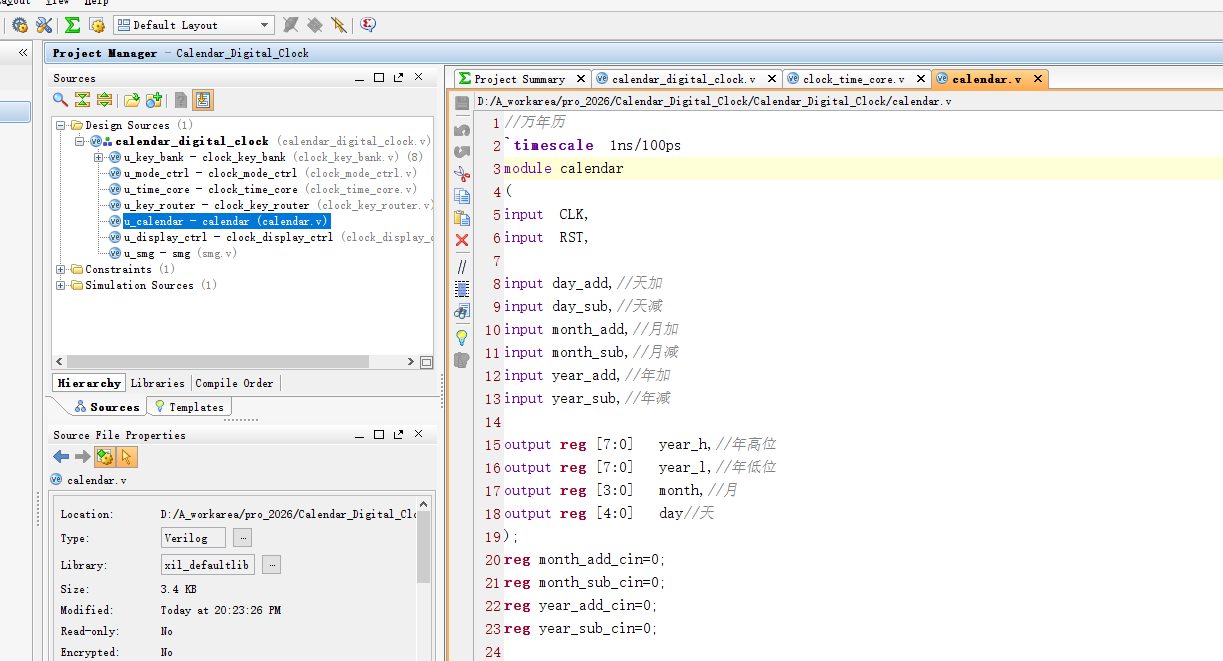The image size is (1223, 661).
Task: Open the Default Layout dropdown
Action: tap(194, 25)
